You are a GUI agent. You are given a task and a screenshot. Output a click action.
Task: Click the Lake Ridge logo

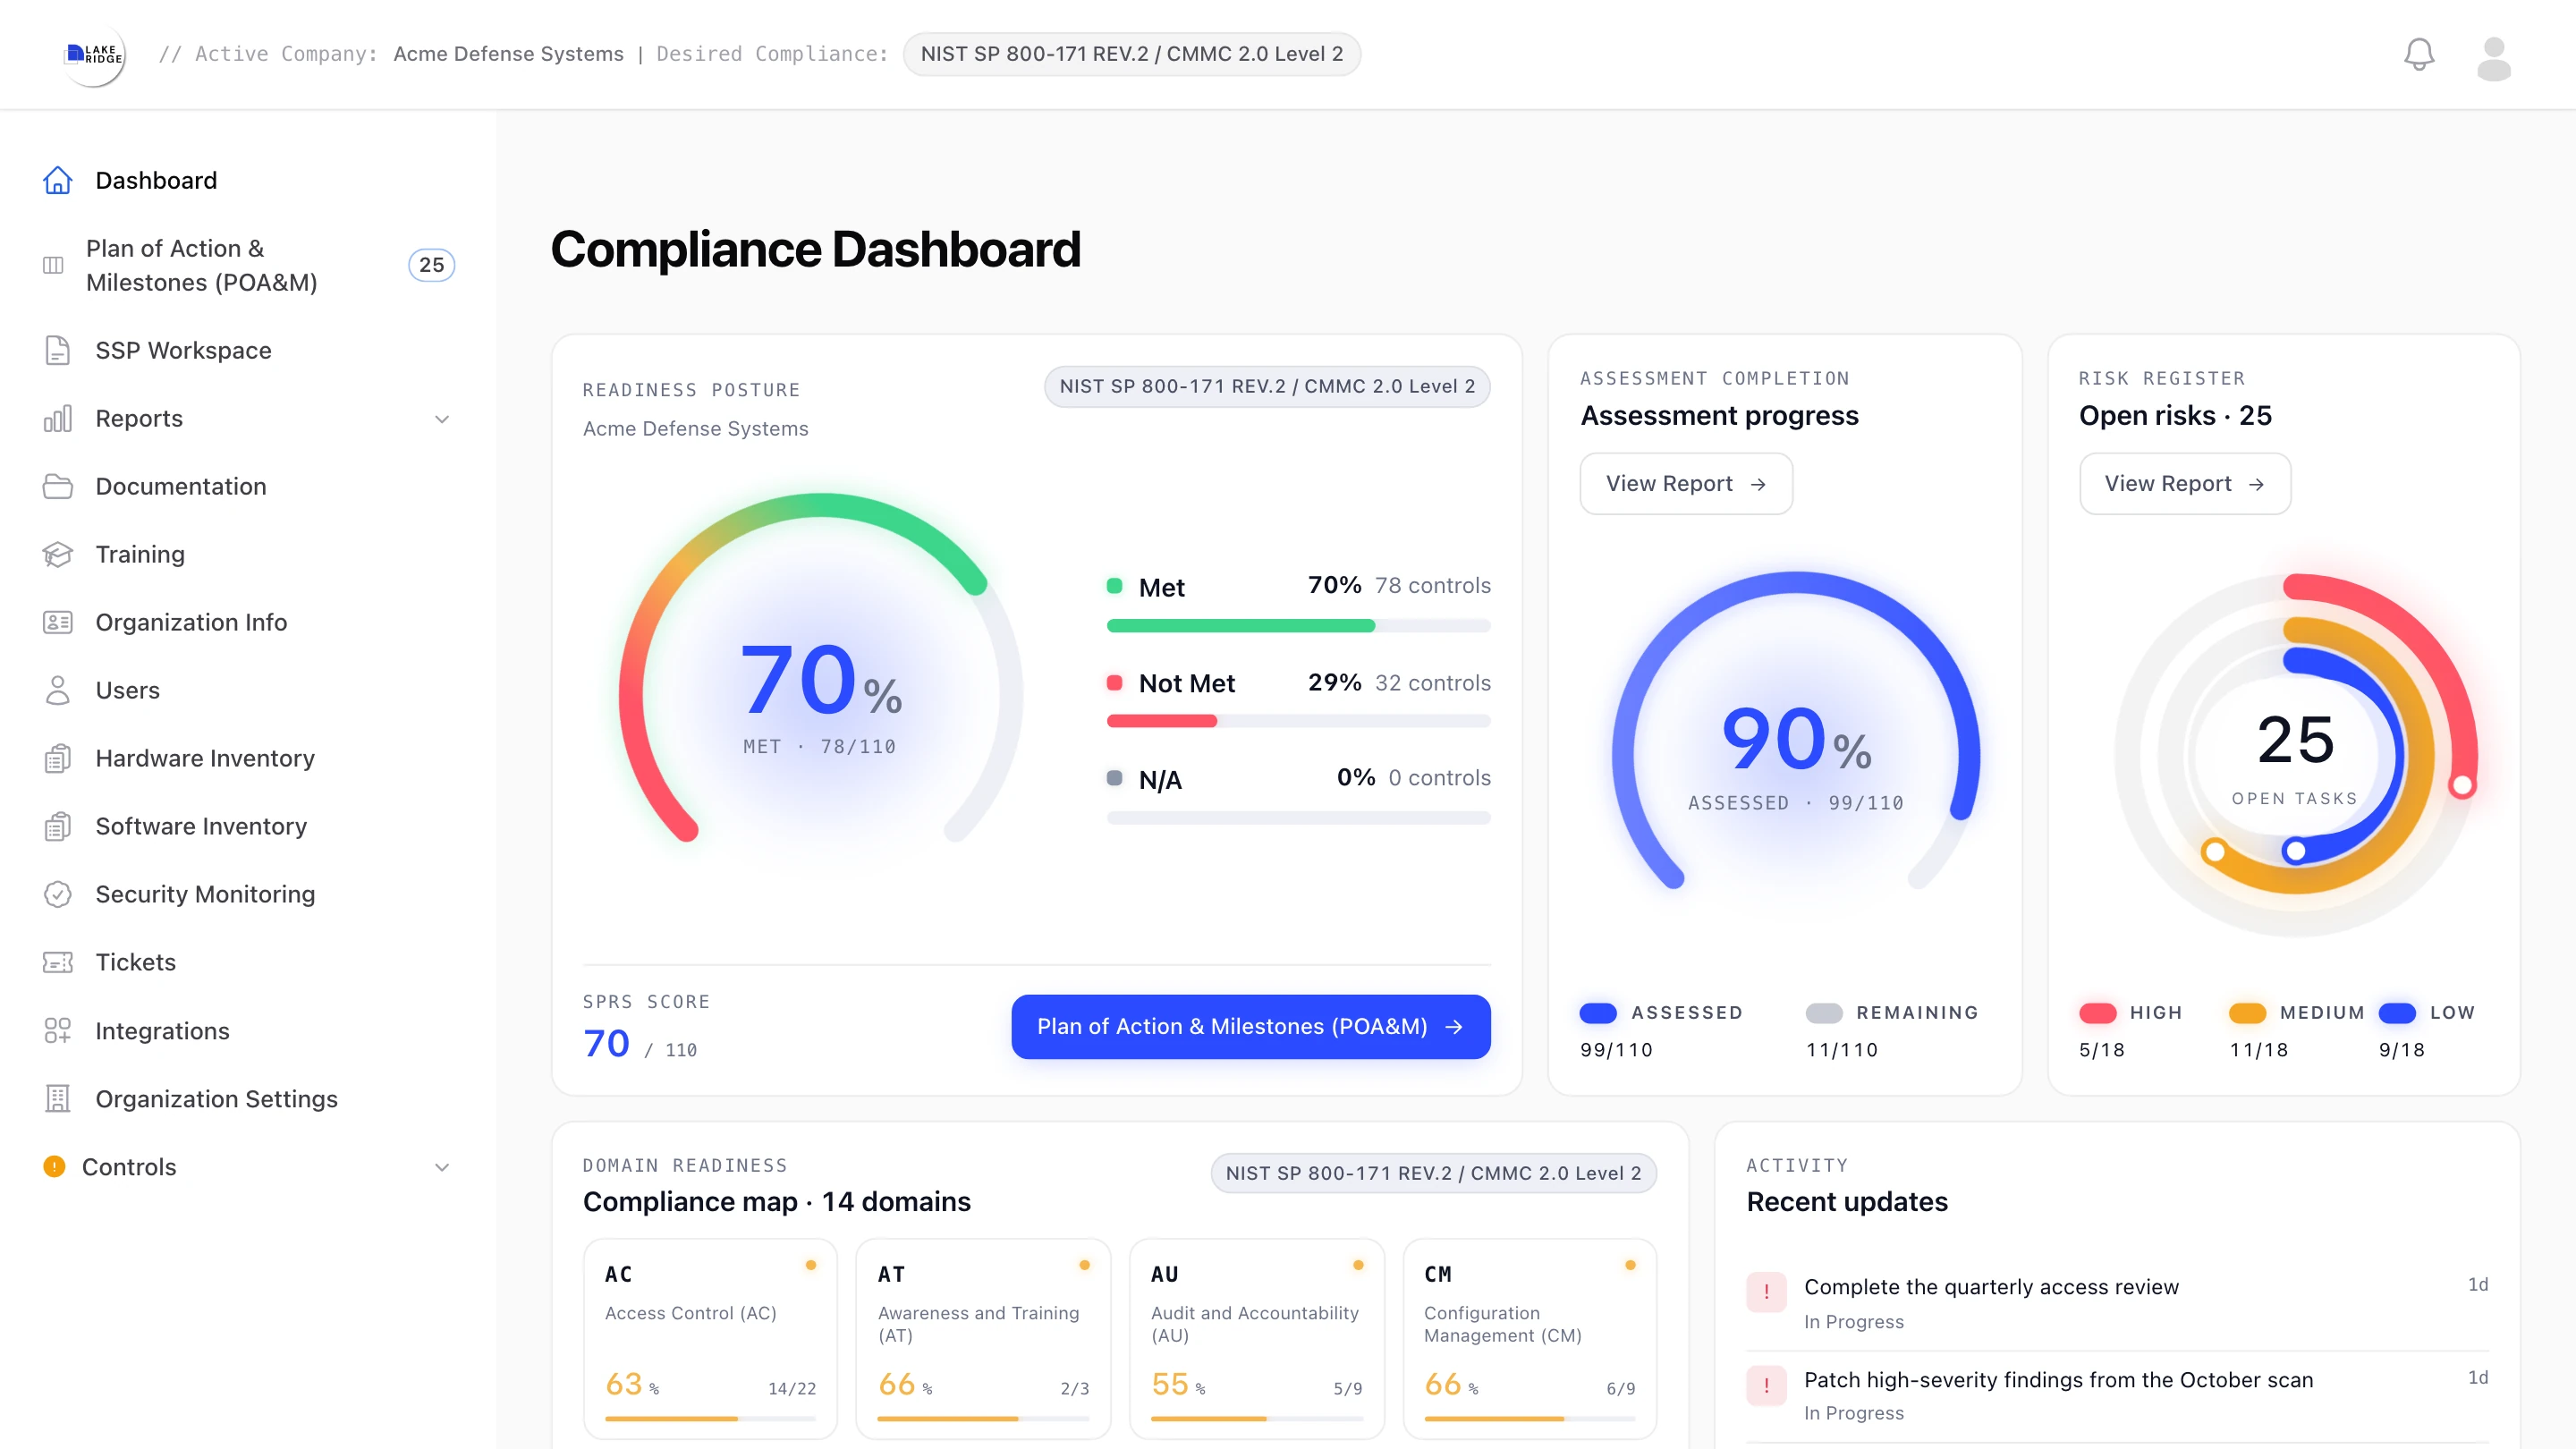click(94, 54)
